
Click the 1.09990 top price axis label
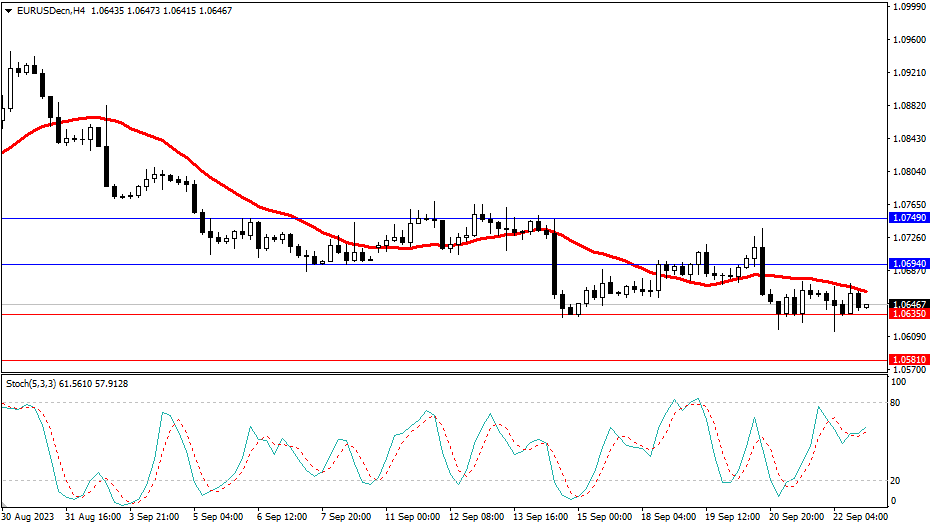click(x=907, y=7)
